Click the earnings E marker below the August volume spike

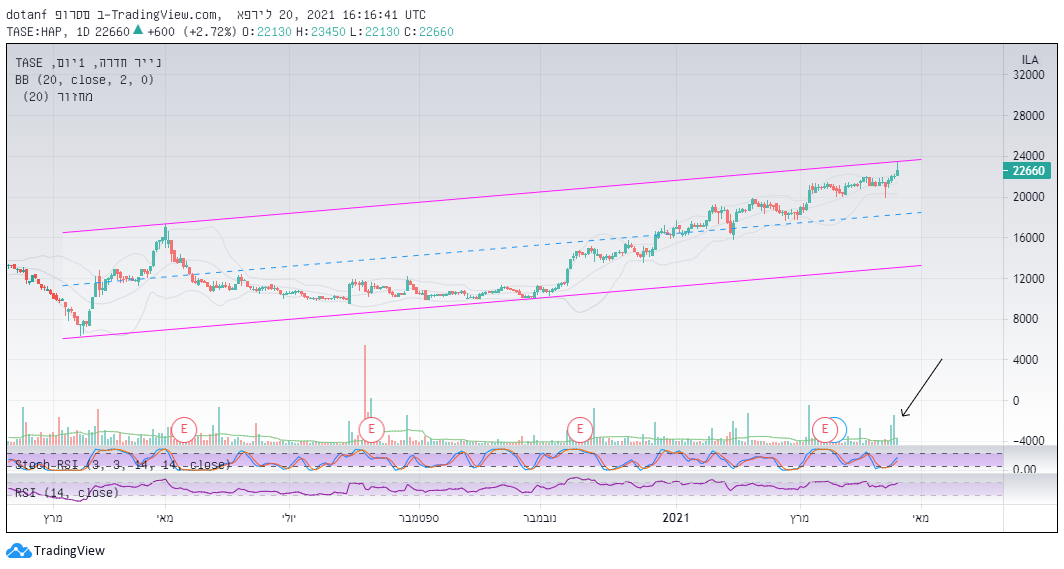[371, 429]
